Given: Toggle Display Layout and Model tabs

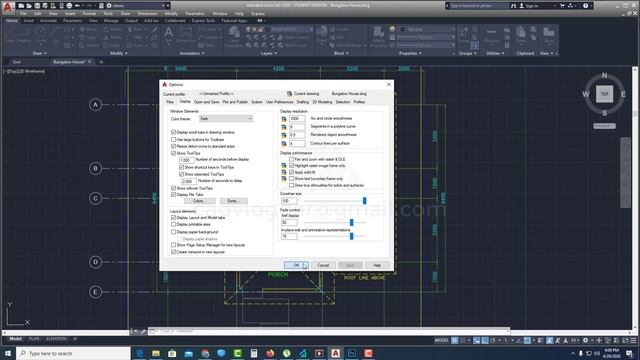Looking at the screenshot, I should click(x=173, y=218).
